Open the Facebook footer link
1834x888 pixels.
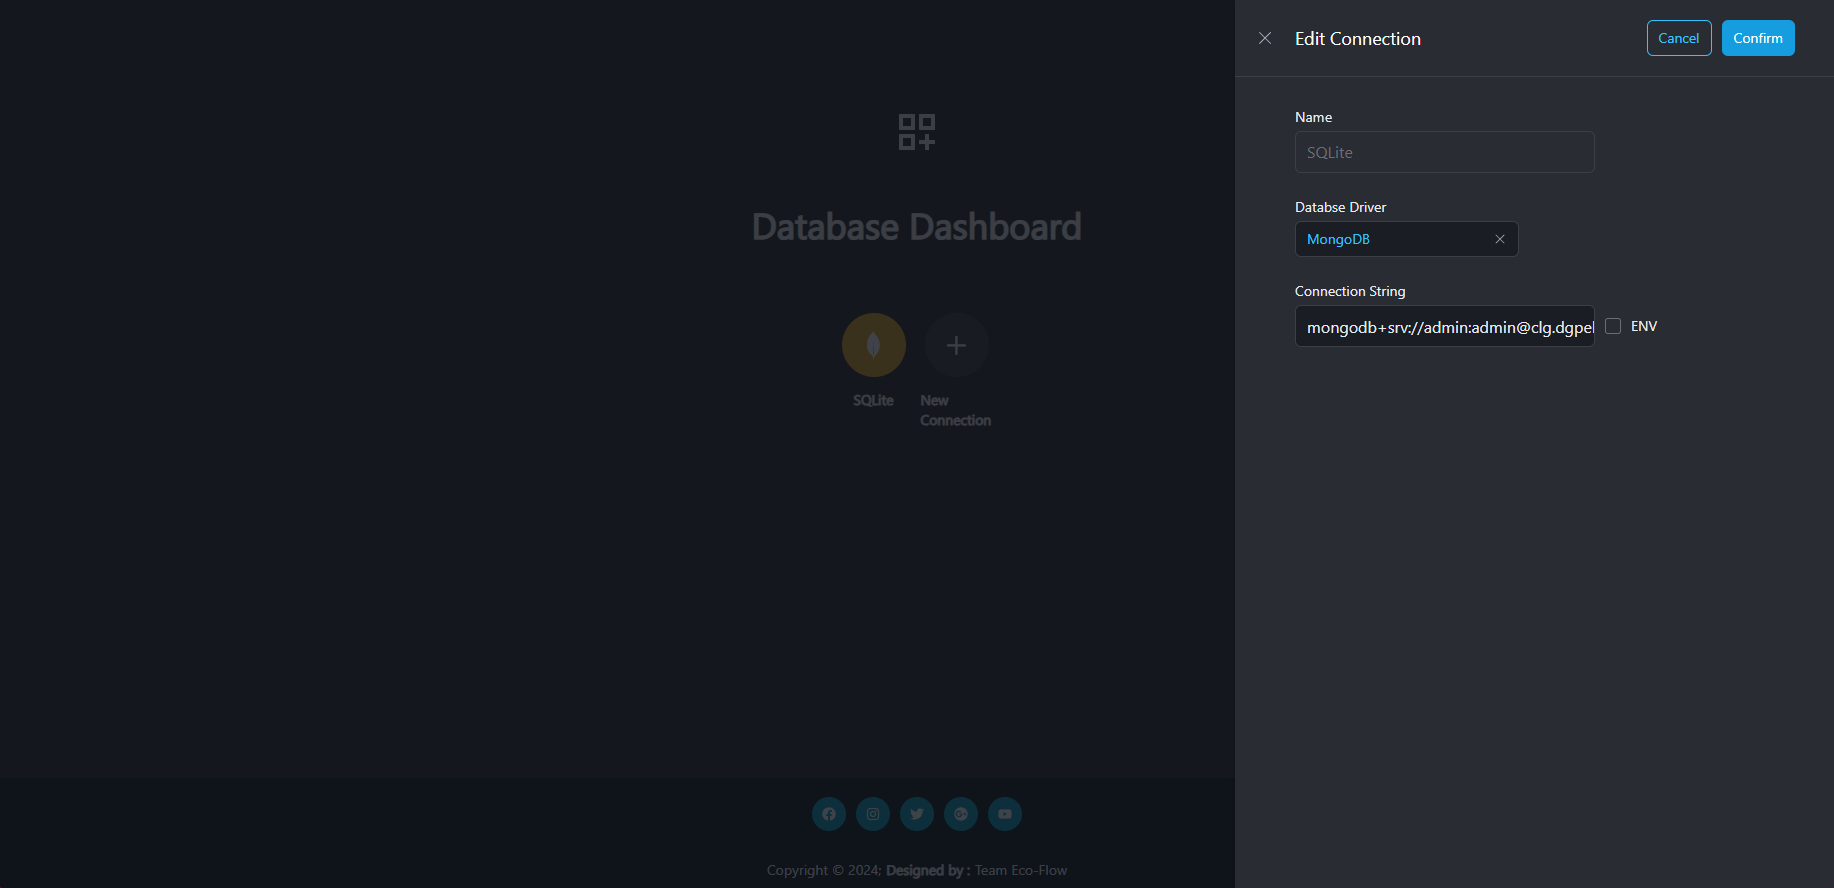(829, 814)
